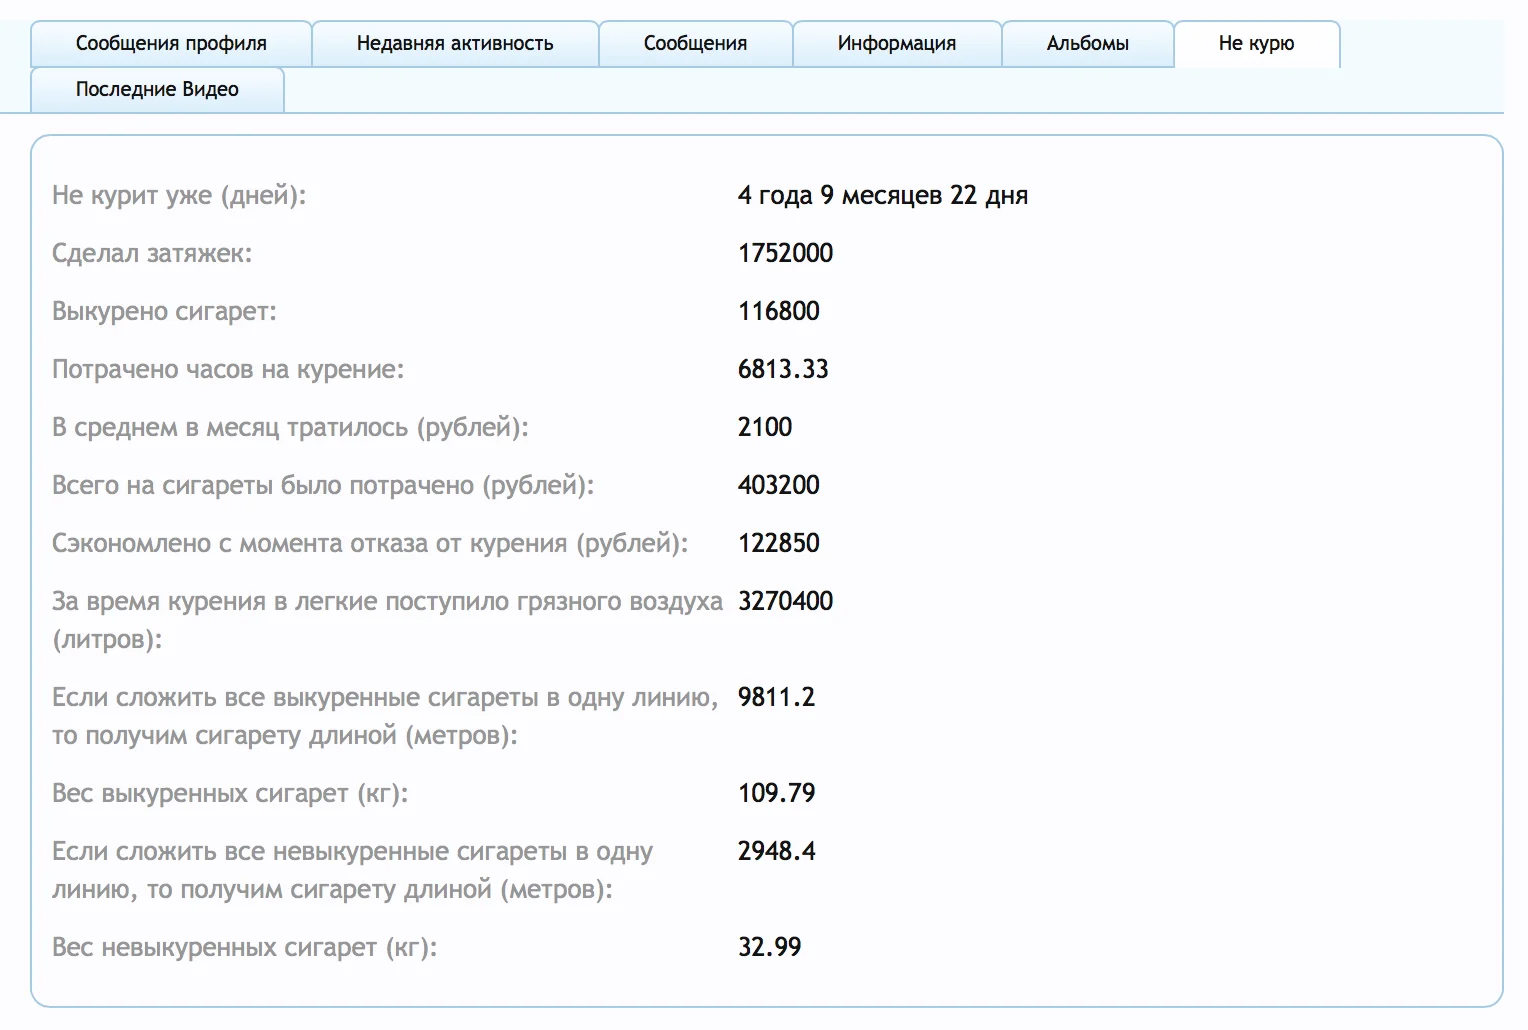Screen dimensions: 1528x1030
Task: Select the cigarette line length 9811.2
Action: point(776,697)
